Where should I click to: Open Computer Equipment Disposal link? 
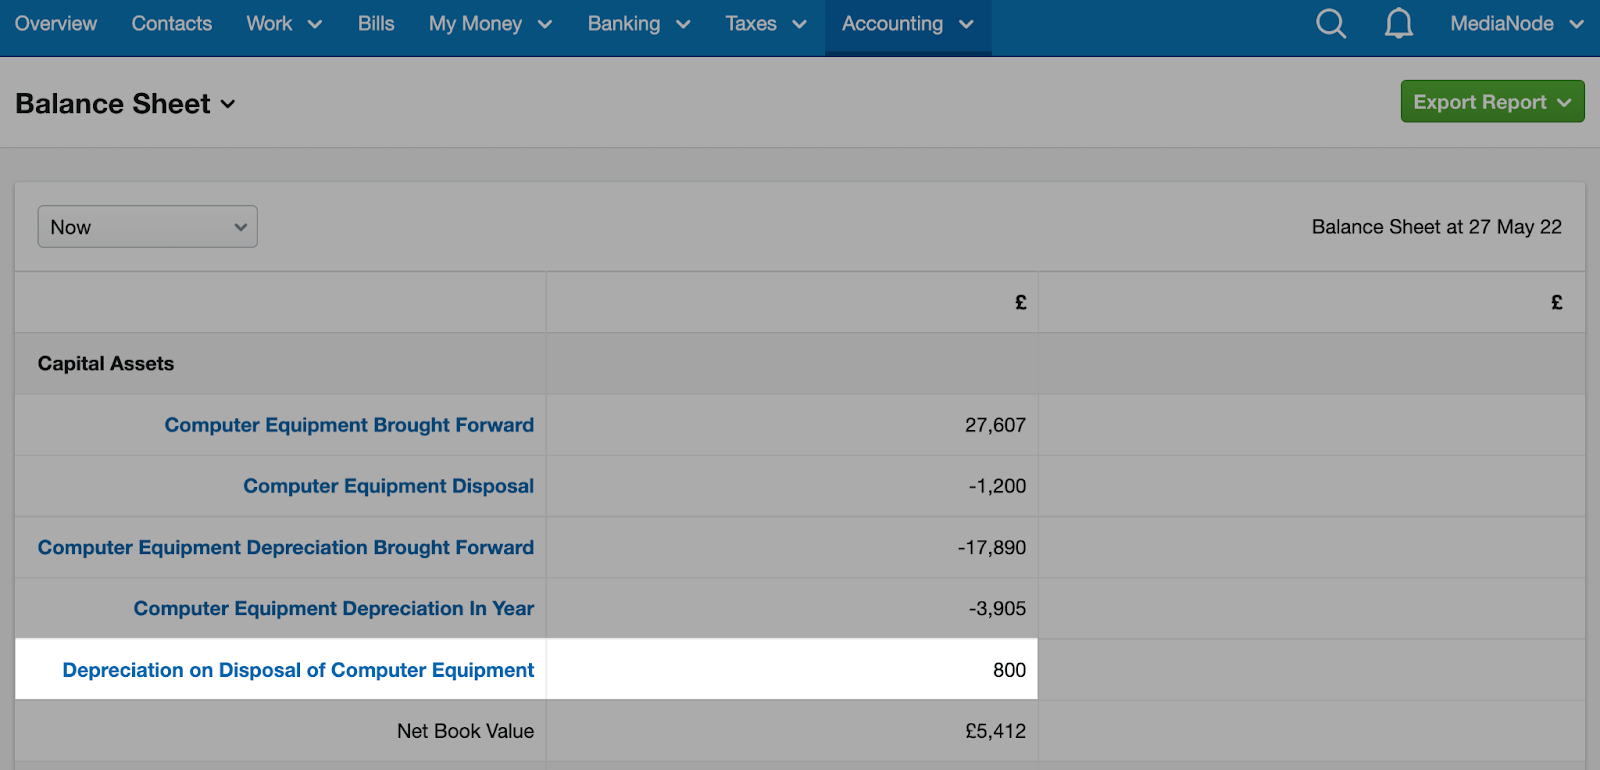pyautogui.click(x=388, y=486)
